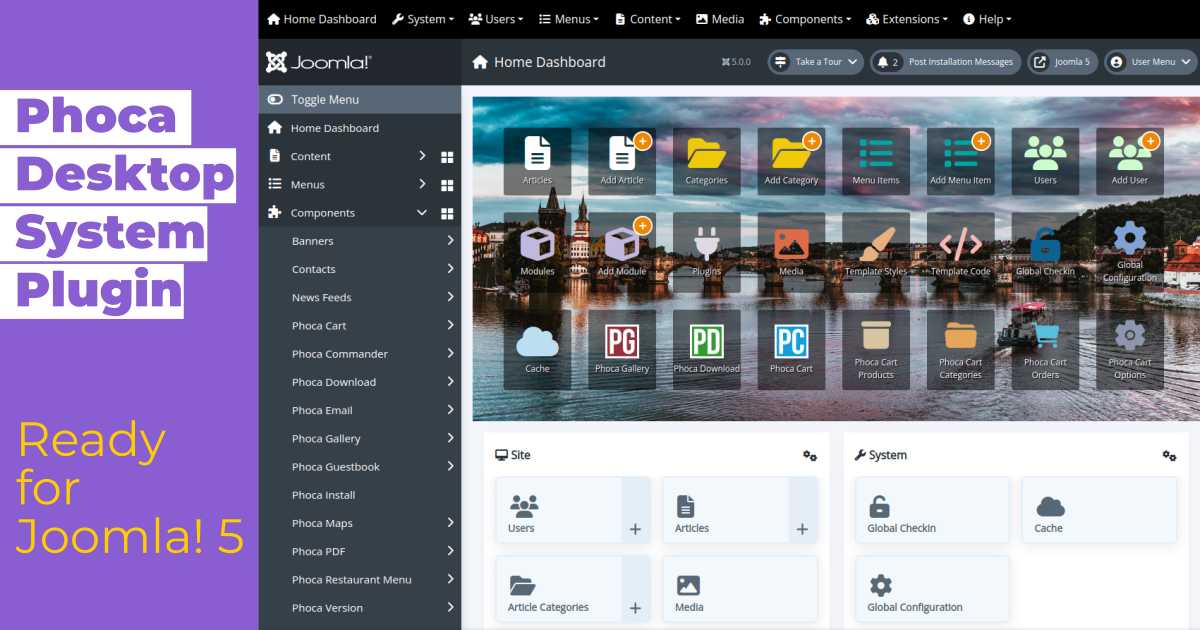1200x630 pixels.
Task: Open the Take a Tour dropdown
Action: [x=815, y=62]
